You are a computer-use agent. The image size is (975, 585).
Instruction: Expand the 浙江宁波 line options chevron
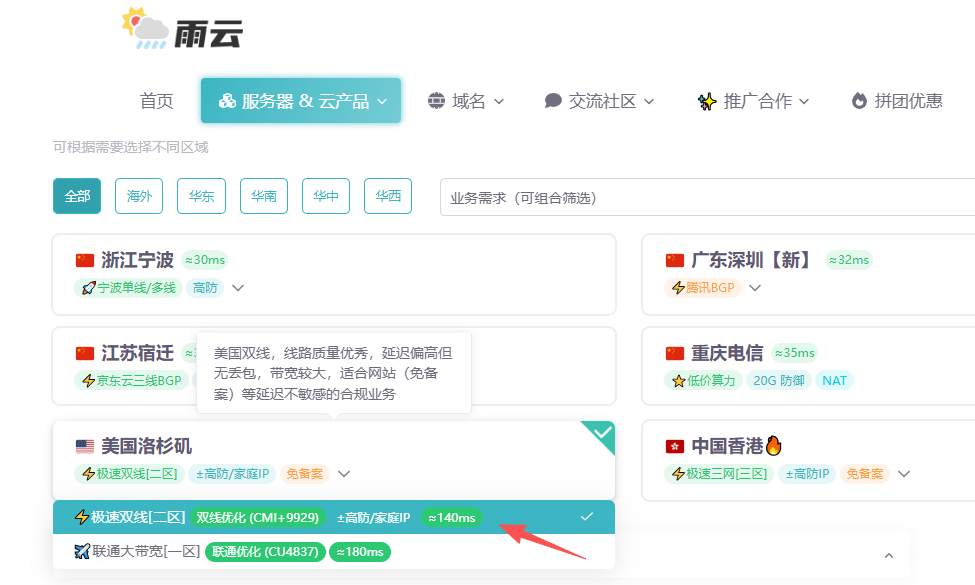[238, 288]
